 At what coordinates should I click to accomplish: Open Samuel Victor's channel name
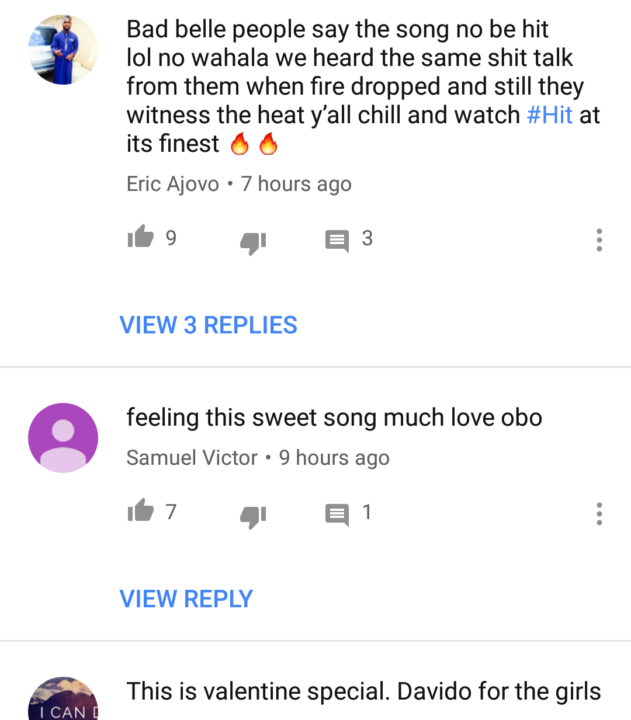(x=192, y=457)
